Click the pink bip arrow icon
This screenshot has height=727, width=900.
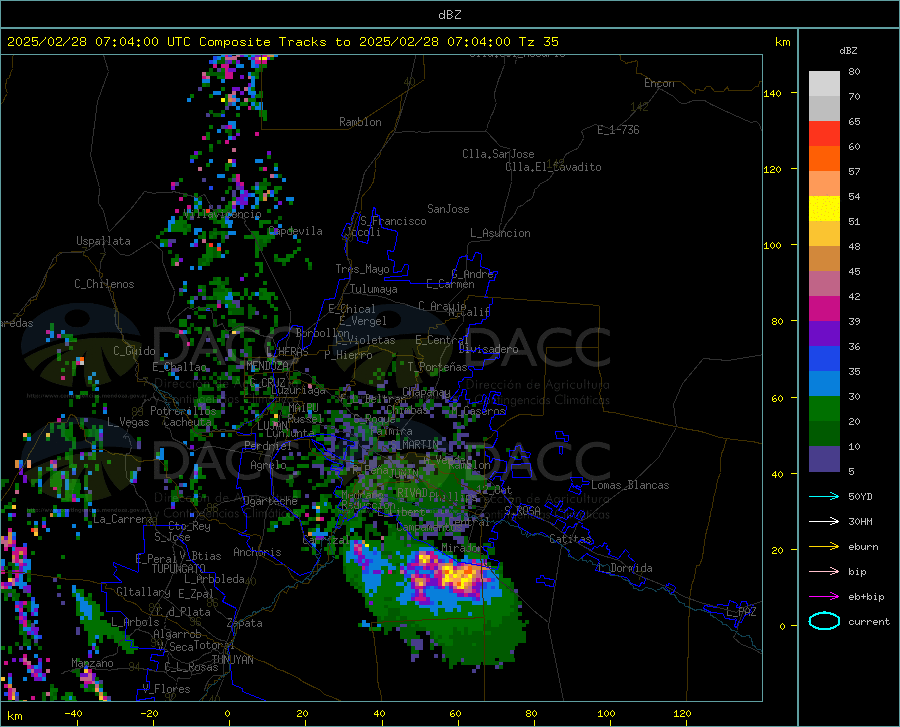(824, 572)
